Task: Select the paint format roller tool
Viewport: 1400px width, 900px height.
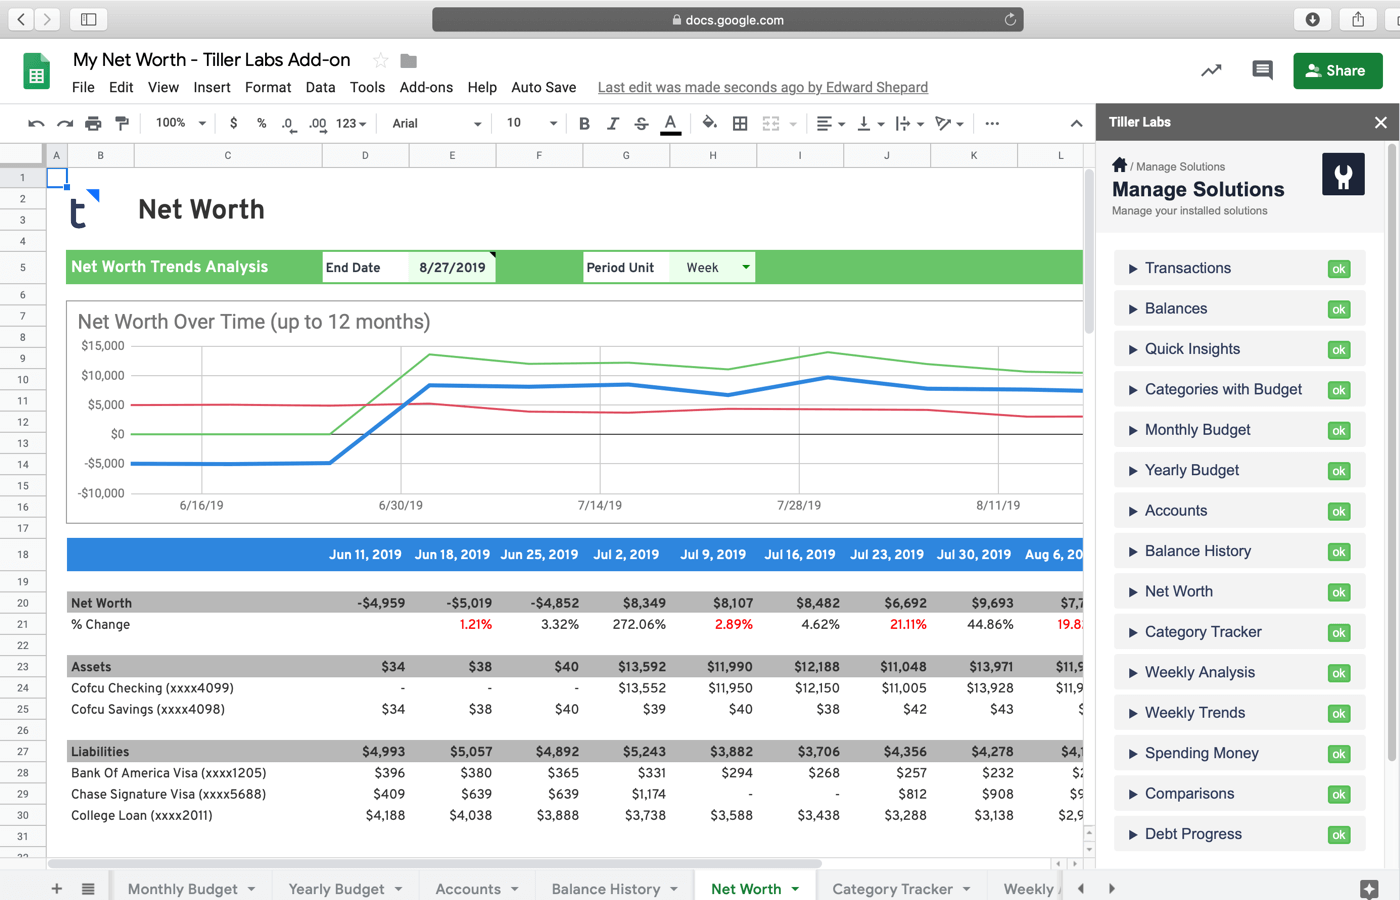Action: pyautogui.click(x=122, y=124)
